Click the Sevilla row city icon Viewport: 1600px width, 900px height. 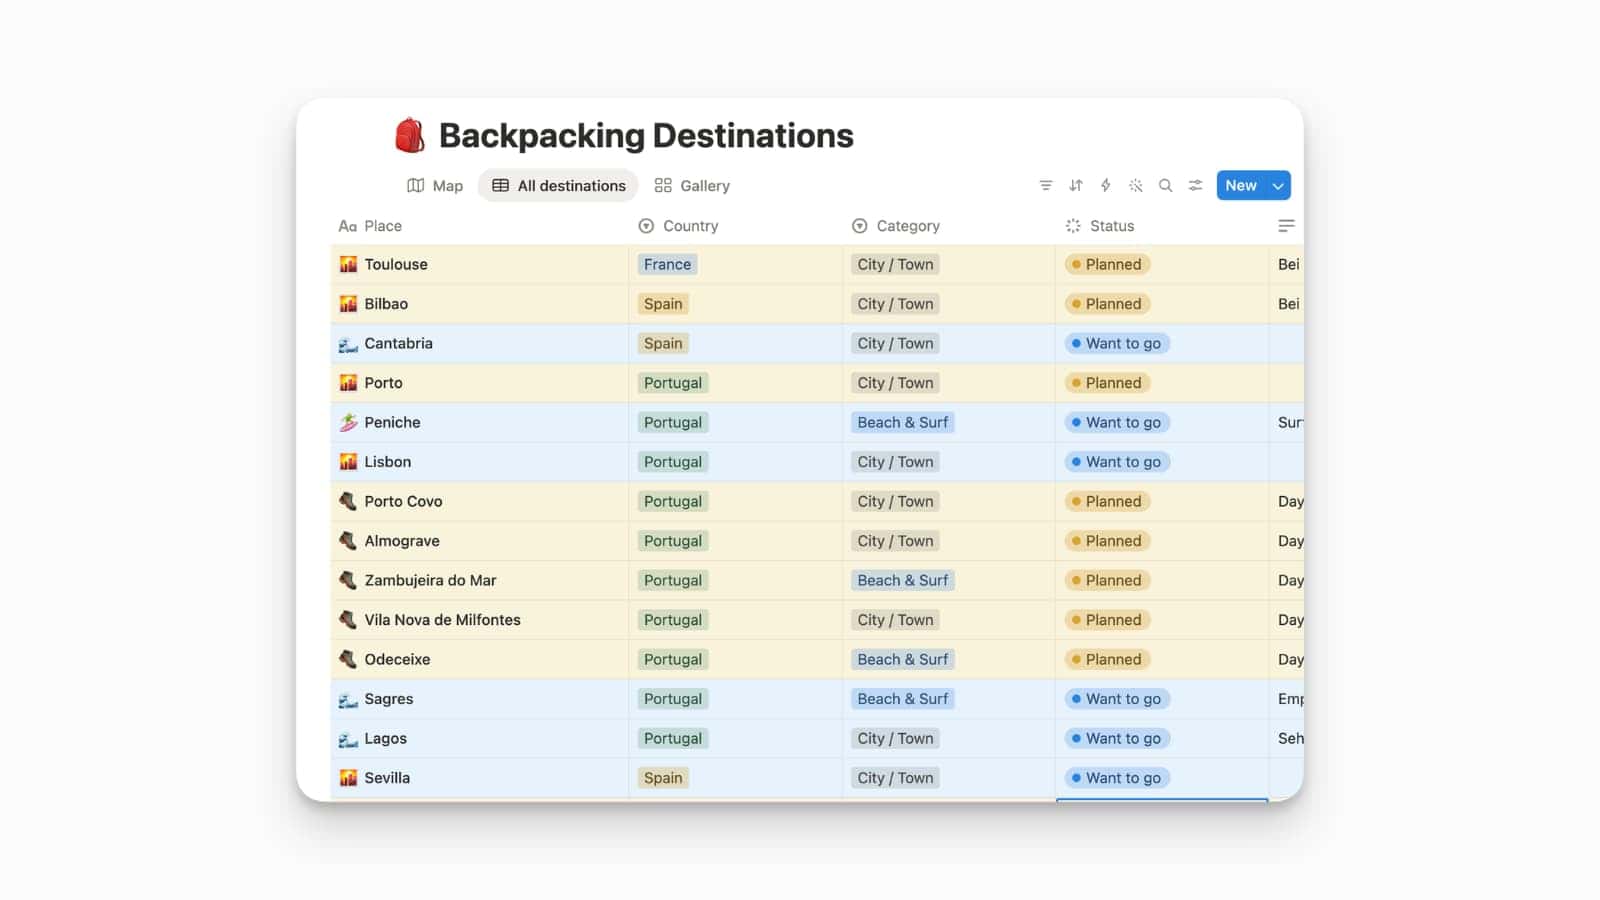tap(348, 779)
